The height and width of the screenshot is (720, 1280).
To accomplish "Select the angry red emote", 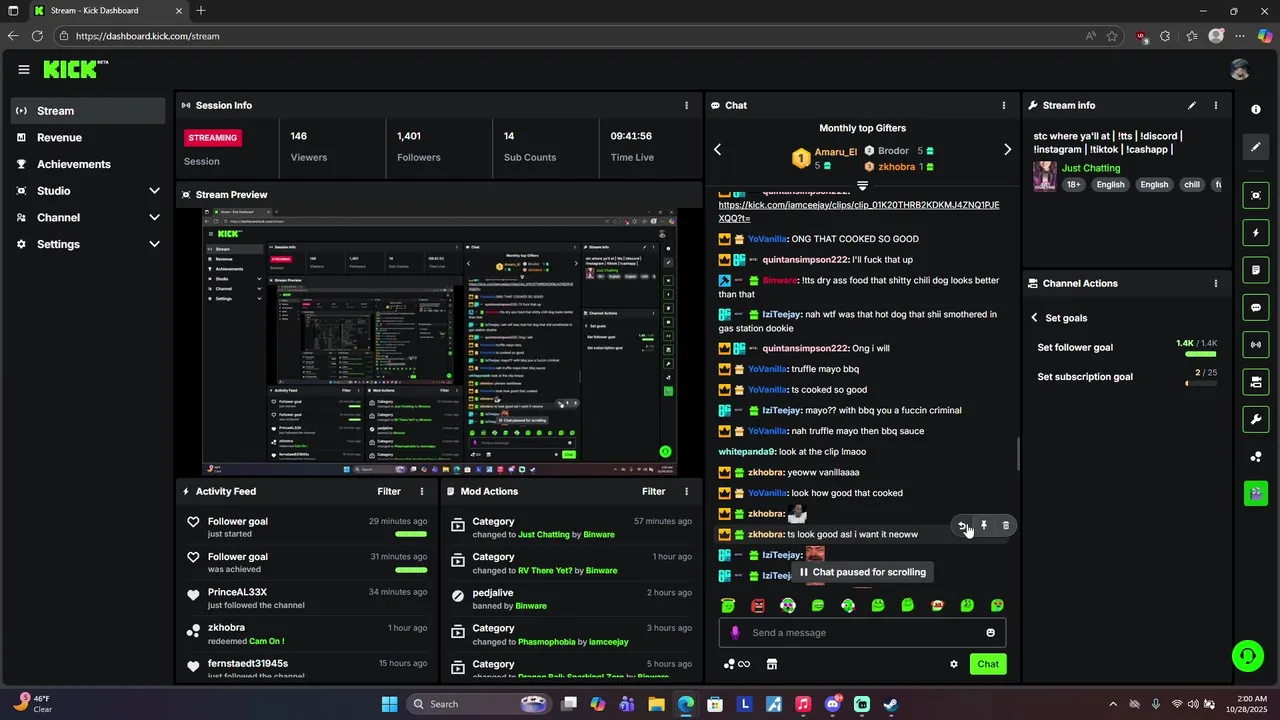I will [758, 605].
